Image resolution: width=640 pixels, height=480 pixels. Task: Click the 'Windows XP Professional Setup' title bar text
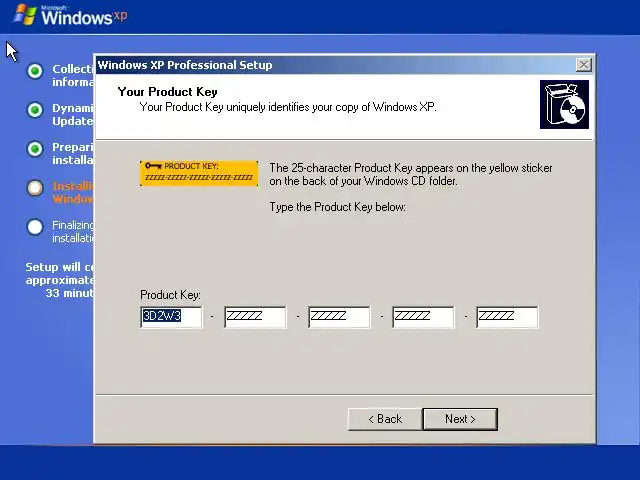(x=185, y=65)
